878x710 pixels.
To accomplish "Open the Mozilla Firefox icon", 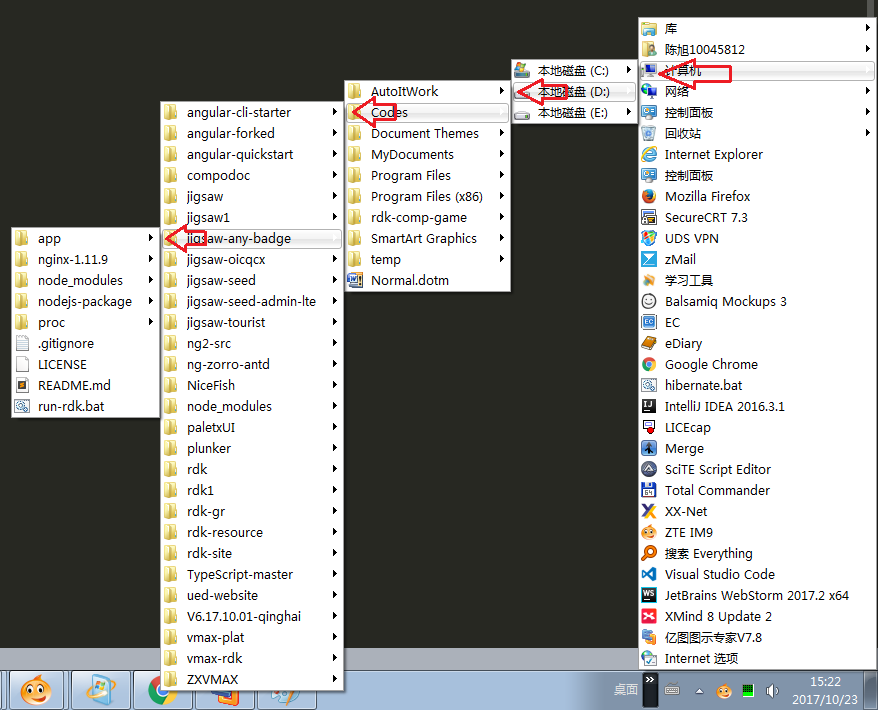I will [x=648, y=197].
